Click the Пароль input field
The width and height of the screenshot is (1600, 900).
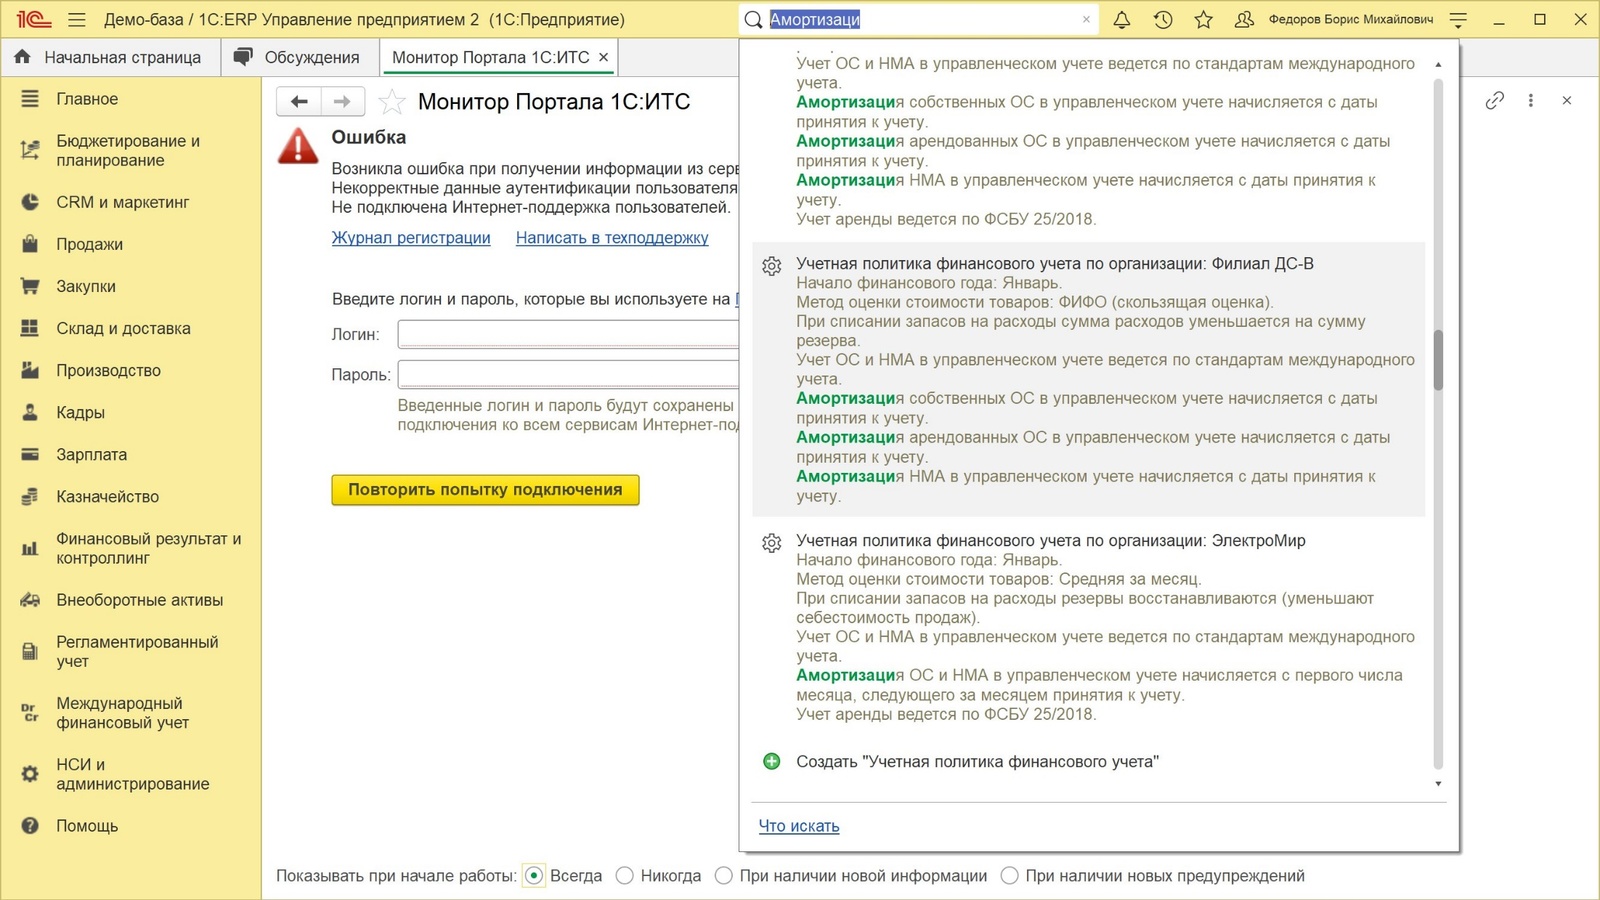pos(568,375)
